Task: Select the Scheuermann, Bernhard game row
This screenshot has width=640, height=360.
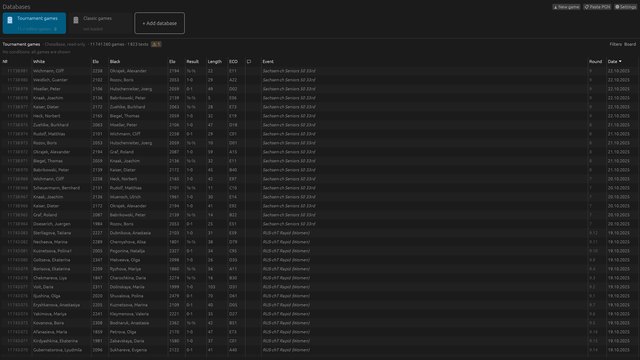Action: click(x=320, y=188)
